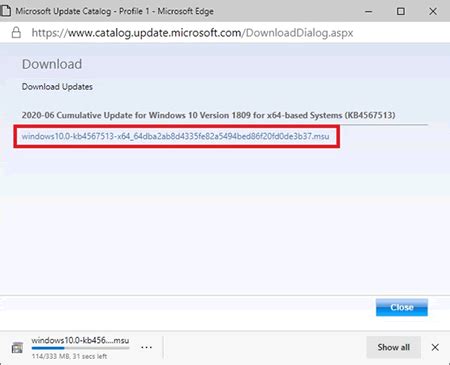Click the 'Microsoft Update Catalog' window title
Image resolution: width=450 pixels, height=365 pixels.
[x=114, y=11]
